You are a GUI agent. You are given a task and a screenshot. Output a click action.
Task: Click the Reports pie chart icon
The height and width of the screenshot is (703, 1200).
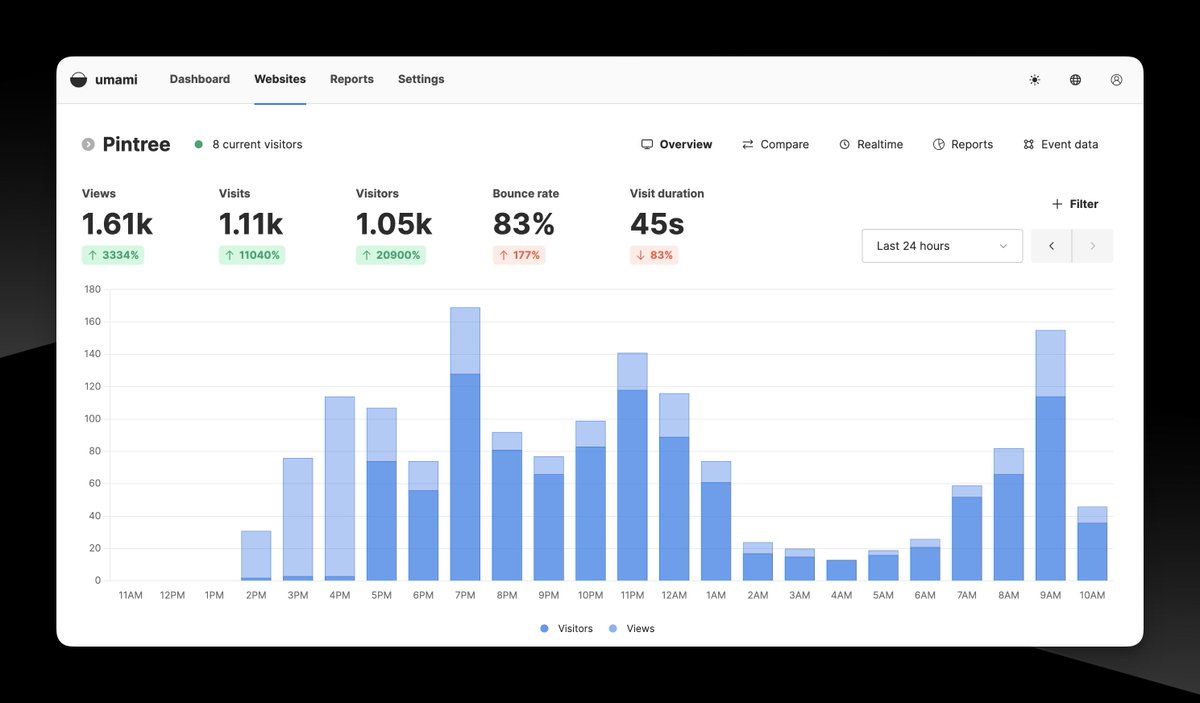(x=939, y=145)
